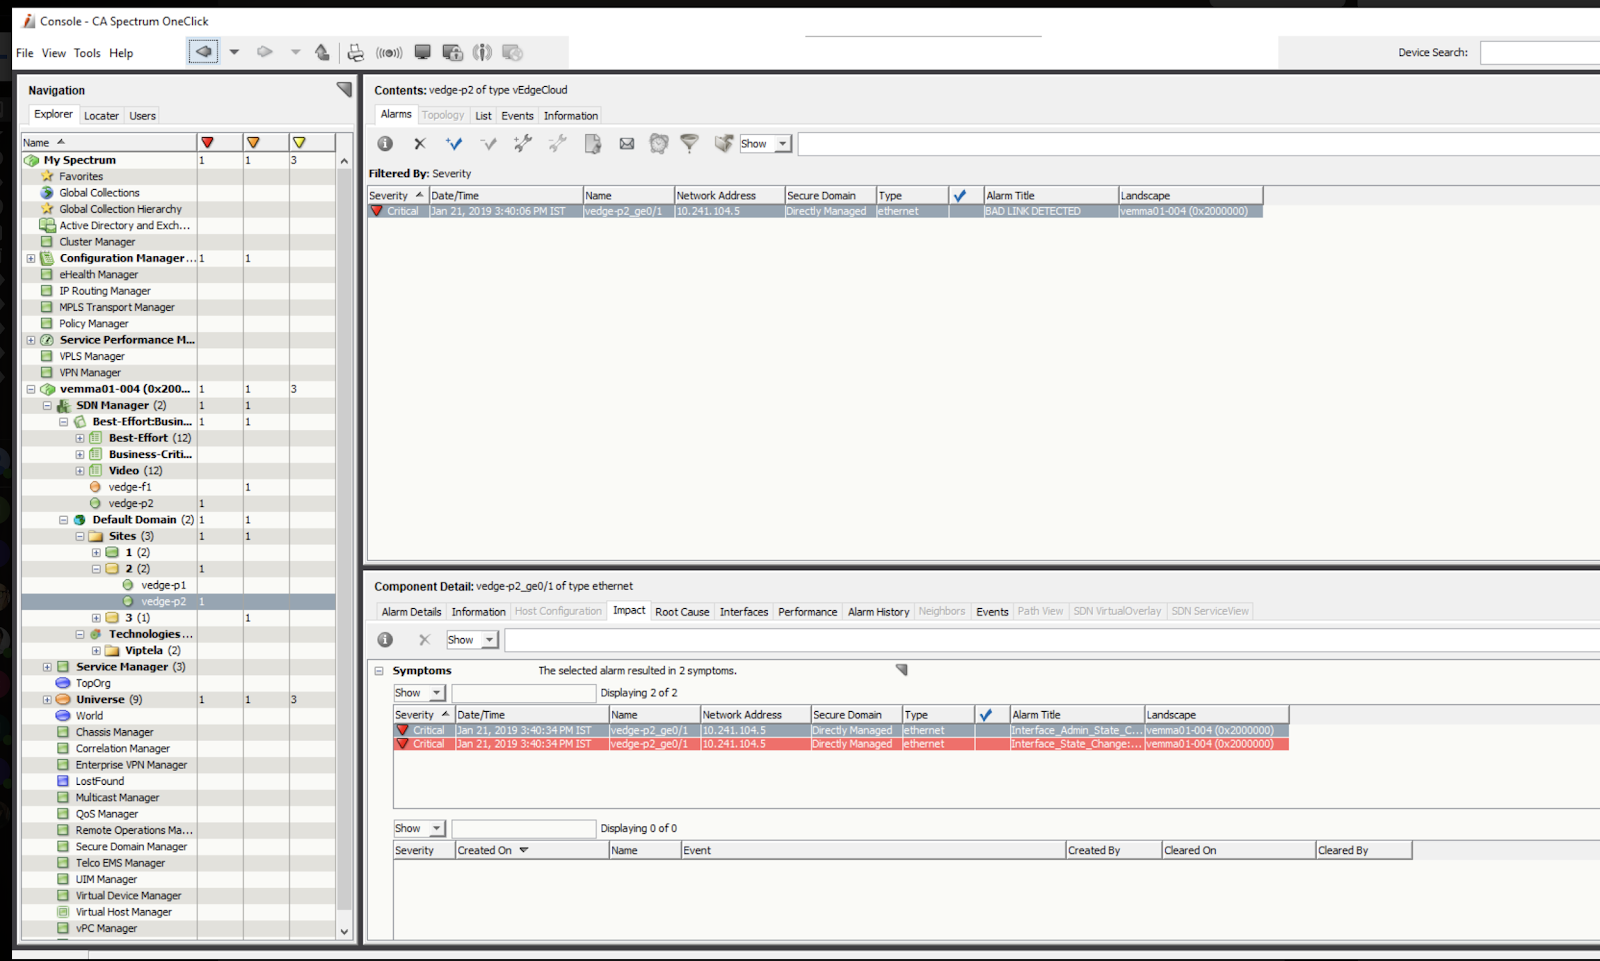
Task: Expand the Video (12) tree node
Action: tap(80, 471)
